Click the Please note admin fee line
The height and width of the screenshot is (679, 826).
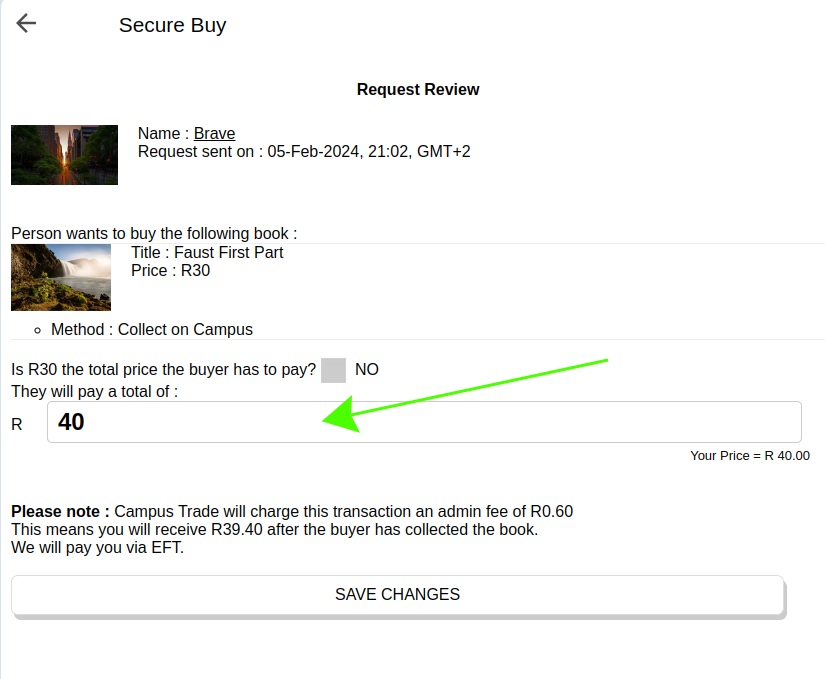292,512
